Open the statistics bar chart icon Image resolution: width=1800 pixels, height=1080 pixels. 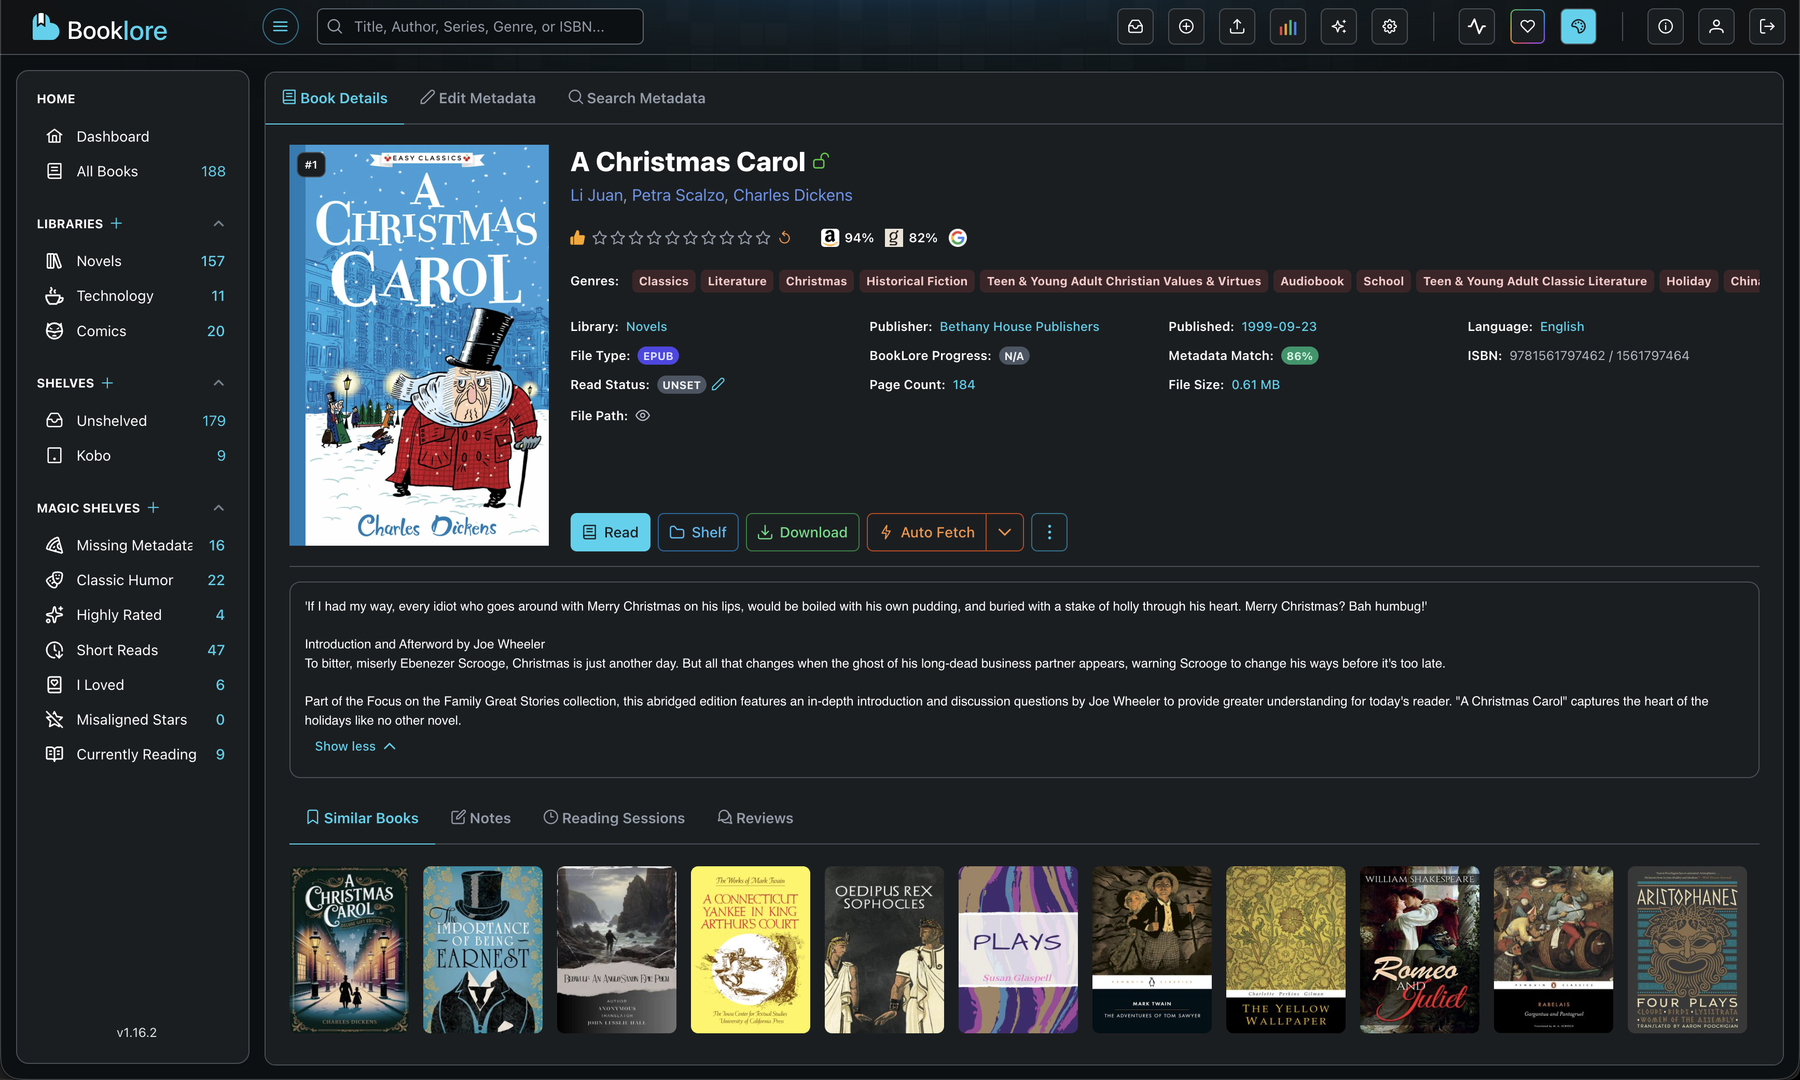[x=1287, y=26]
